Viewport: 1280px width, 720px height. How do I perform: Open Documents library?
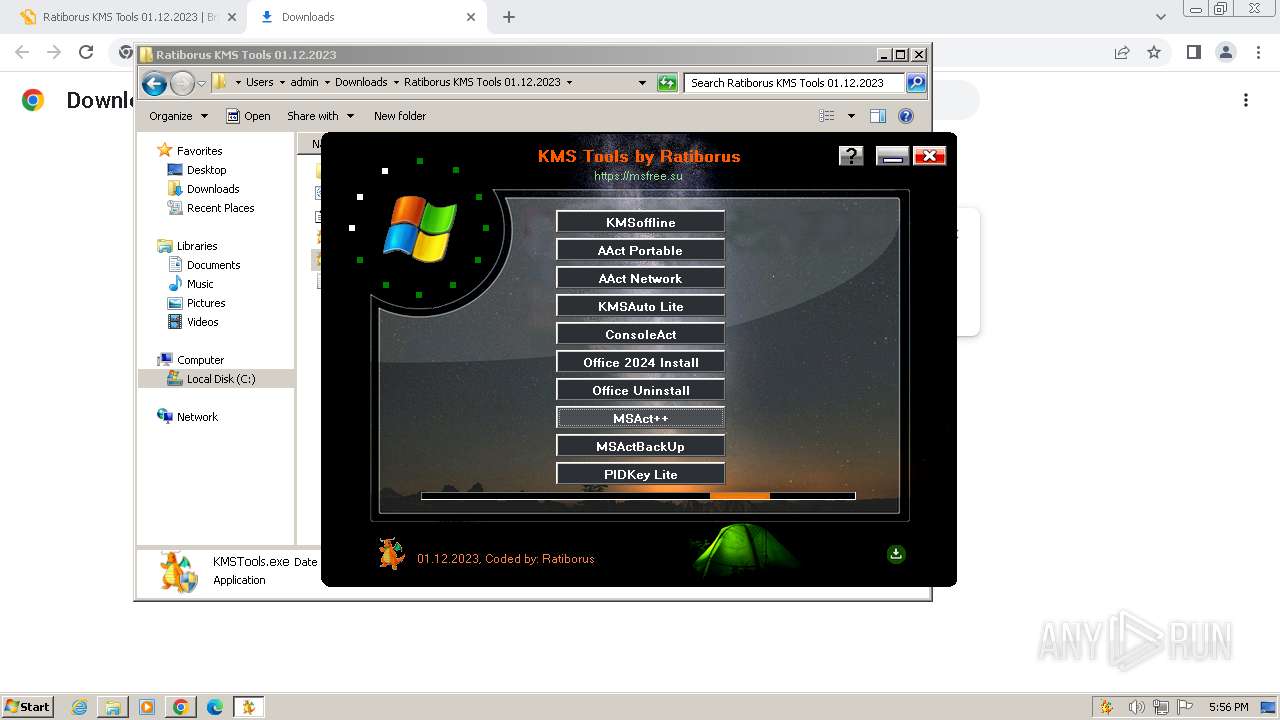click(x=213, y=265)
